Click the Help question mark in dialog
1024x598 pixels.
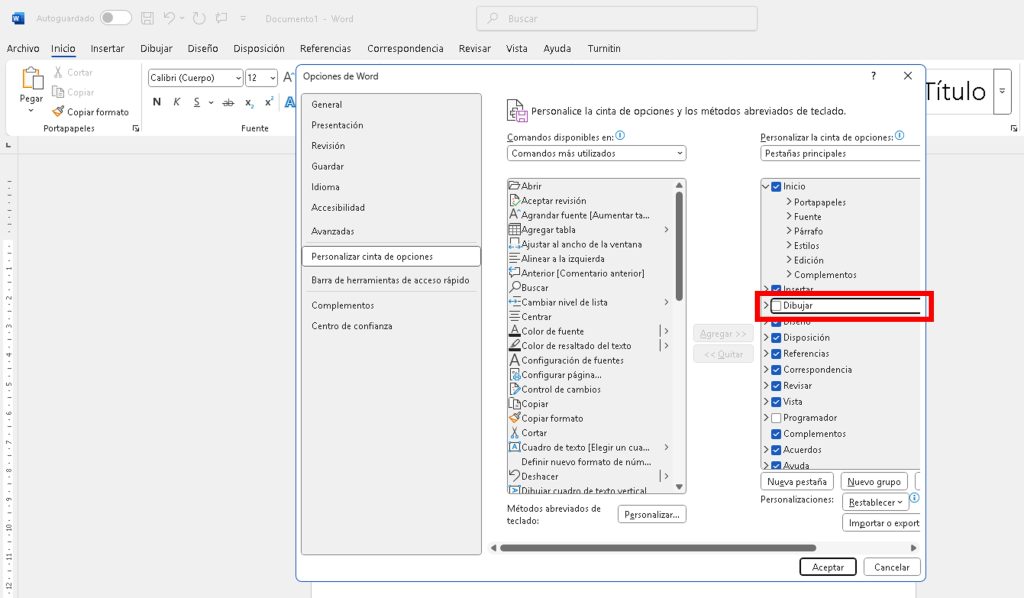coord(873,76)
